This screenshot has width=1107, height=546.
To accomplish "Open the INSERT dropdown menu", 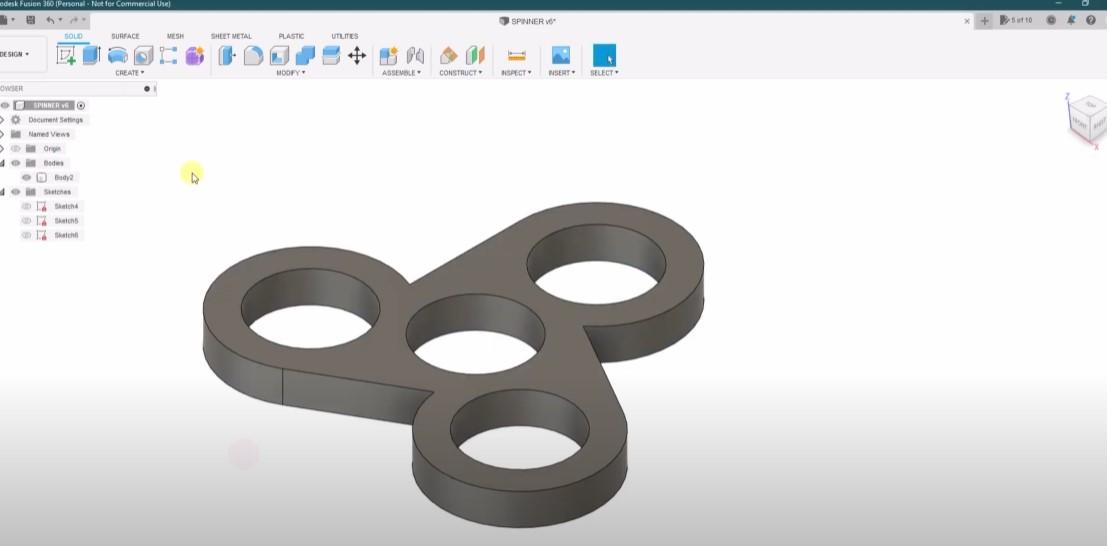I will 562,73.
